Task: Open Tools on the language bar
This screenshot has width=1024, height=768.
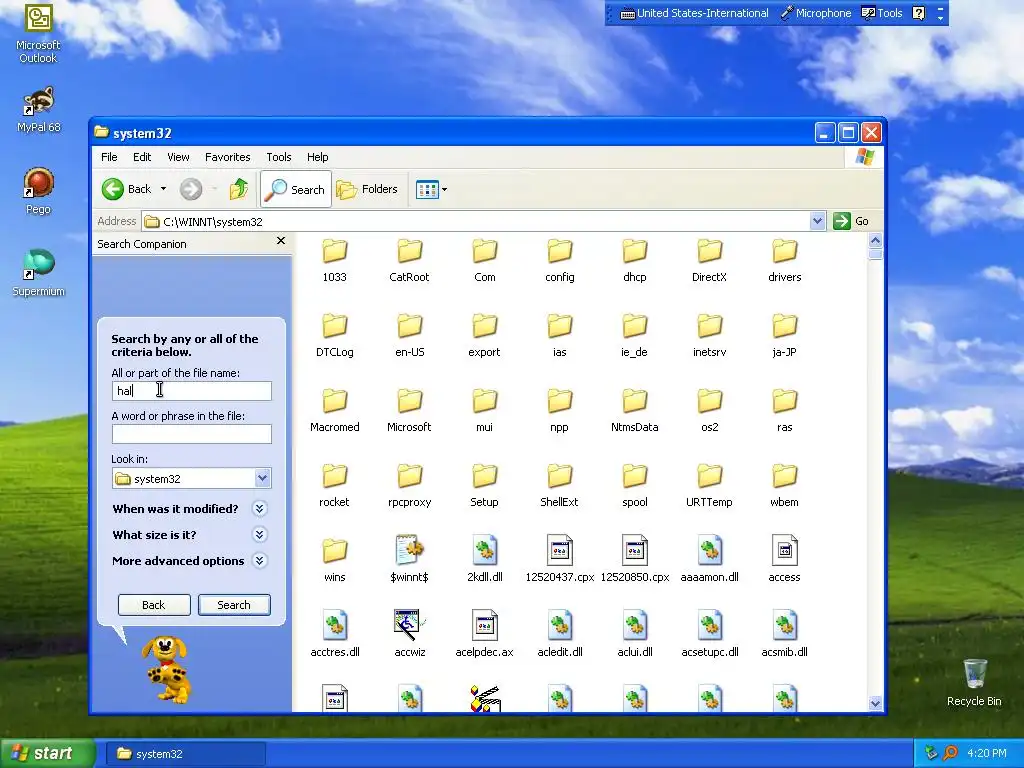Action: (x=882, y=13)
